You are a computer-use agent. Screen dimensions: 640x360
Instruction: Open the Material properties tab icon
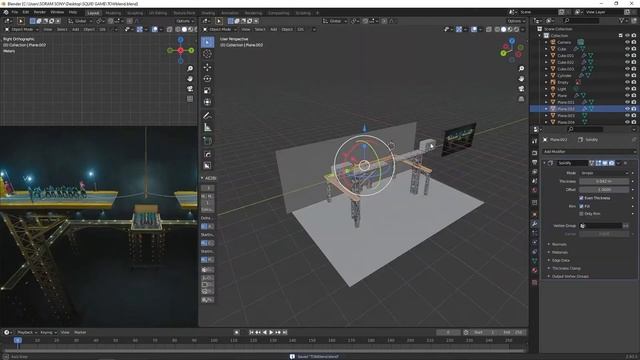535,271
